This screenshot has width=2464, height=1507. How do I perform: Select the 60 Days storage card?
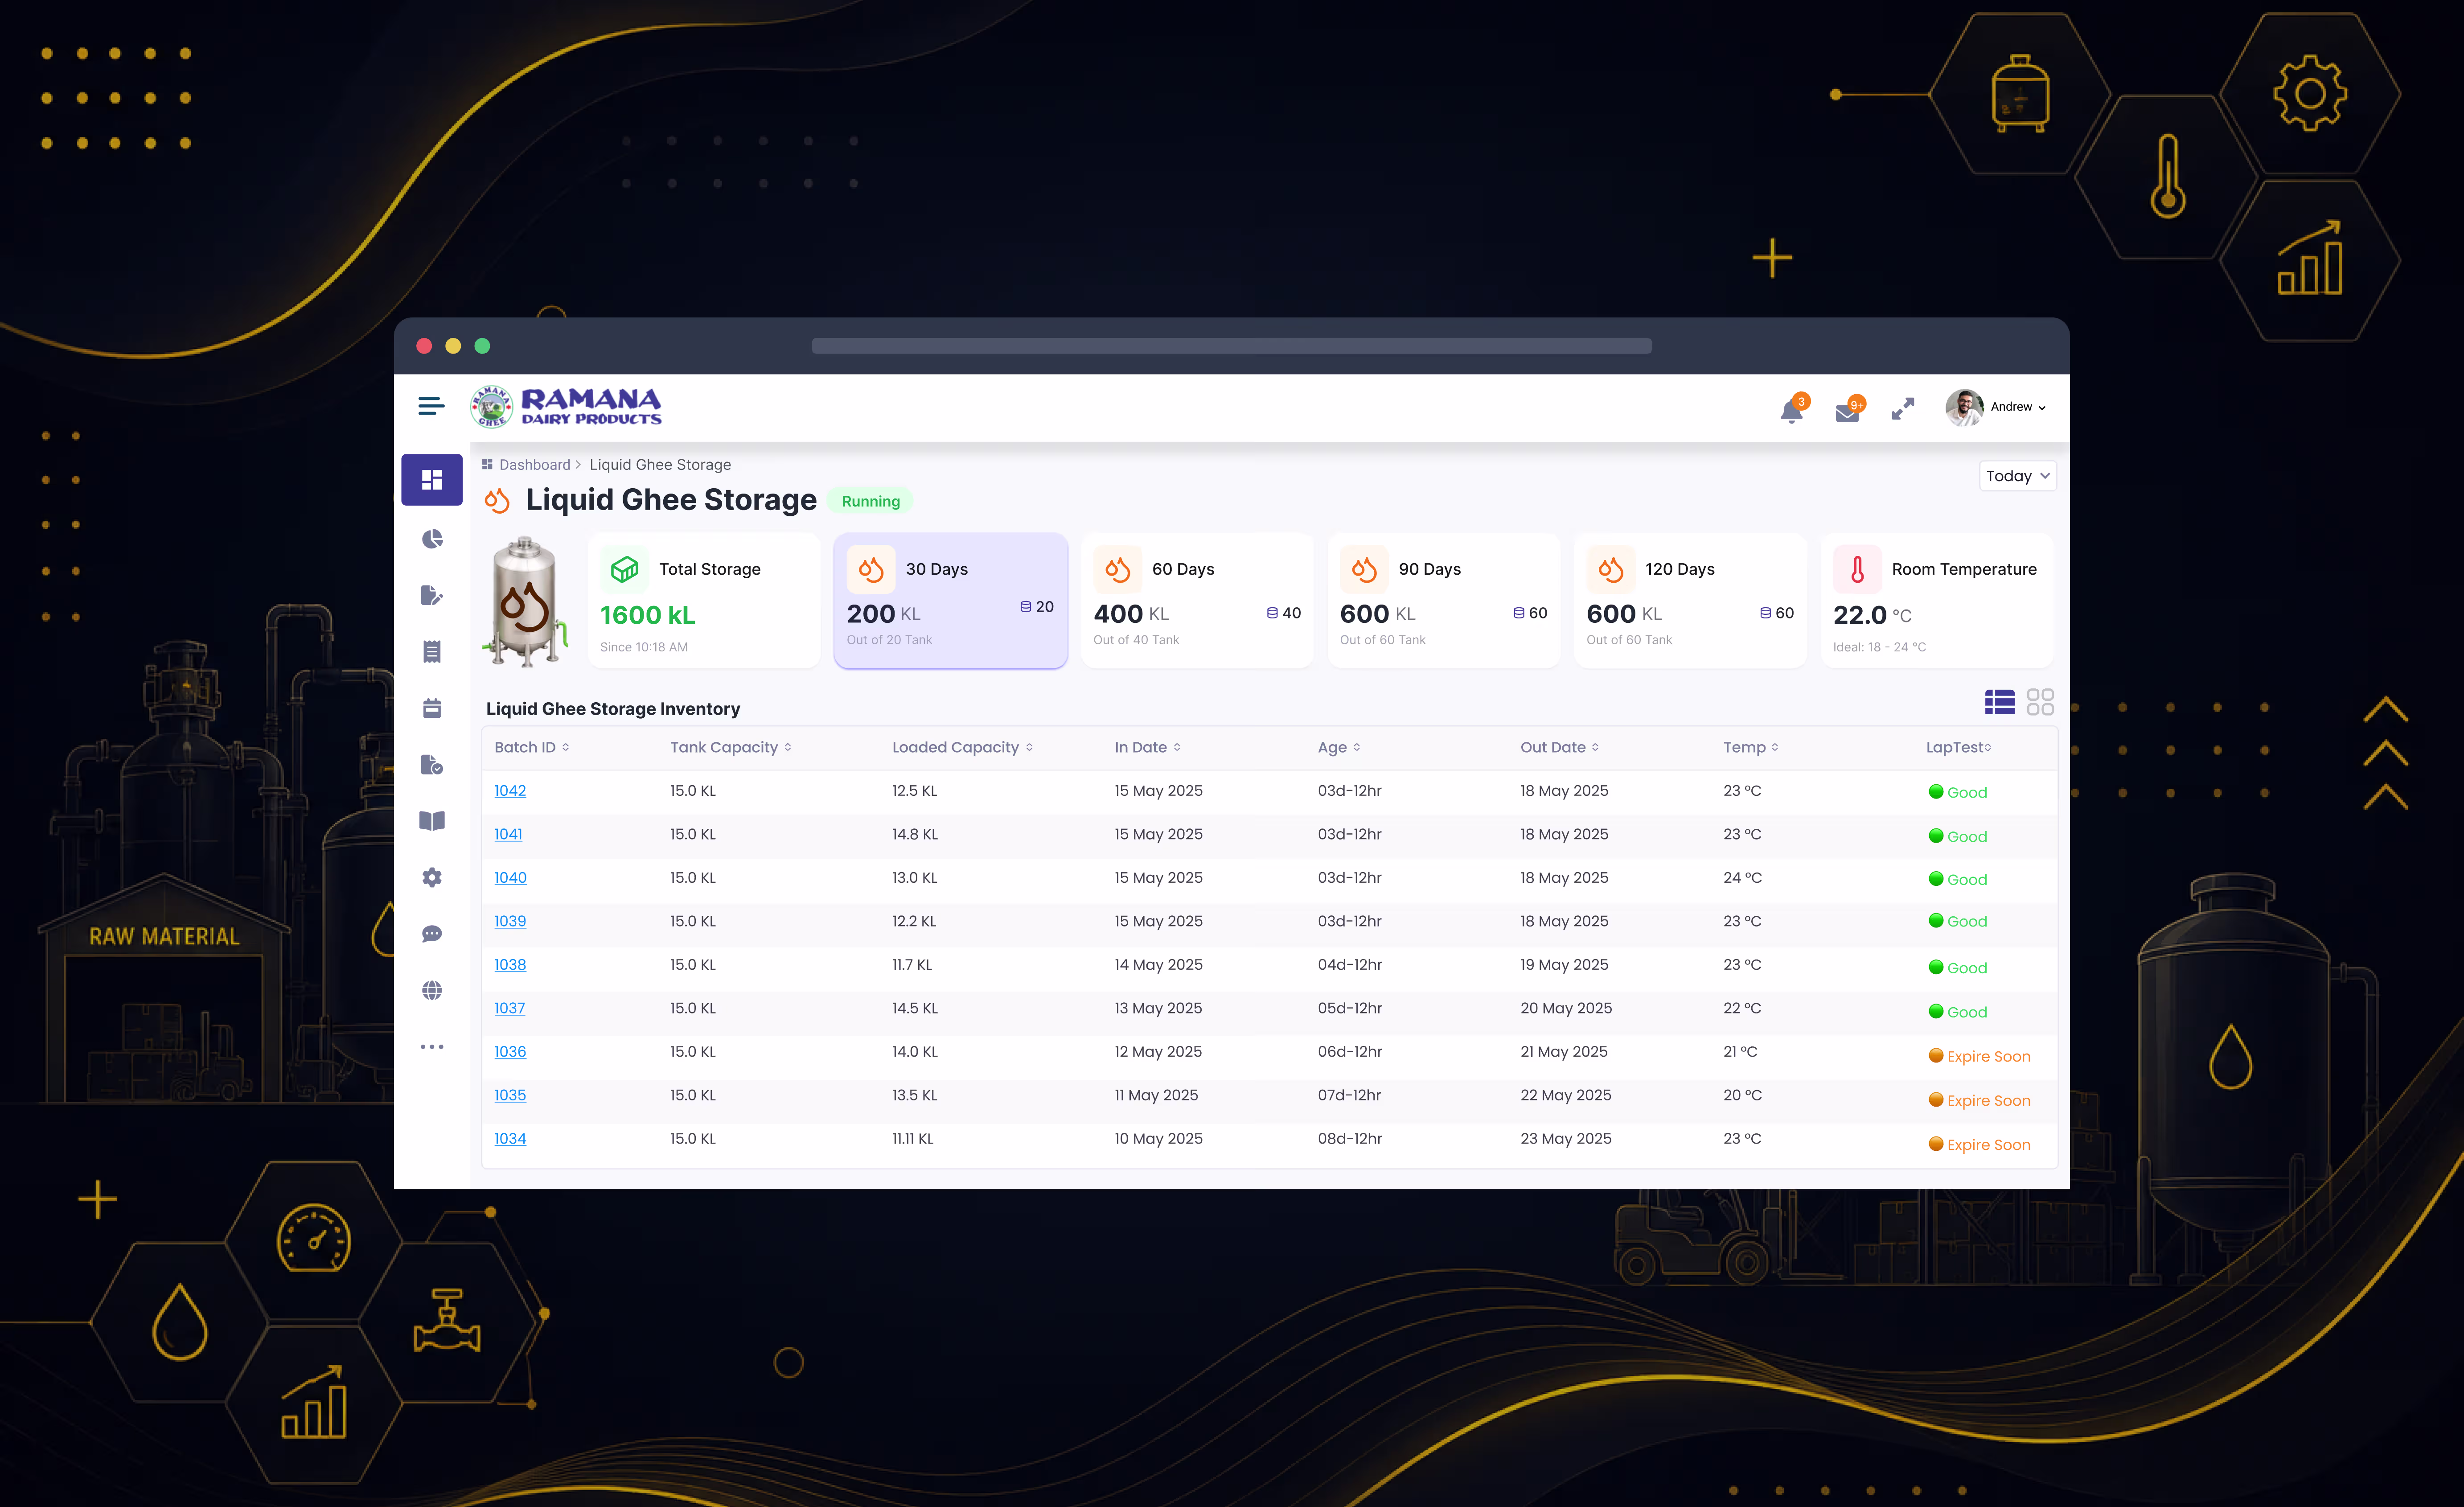point(1197,600)
